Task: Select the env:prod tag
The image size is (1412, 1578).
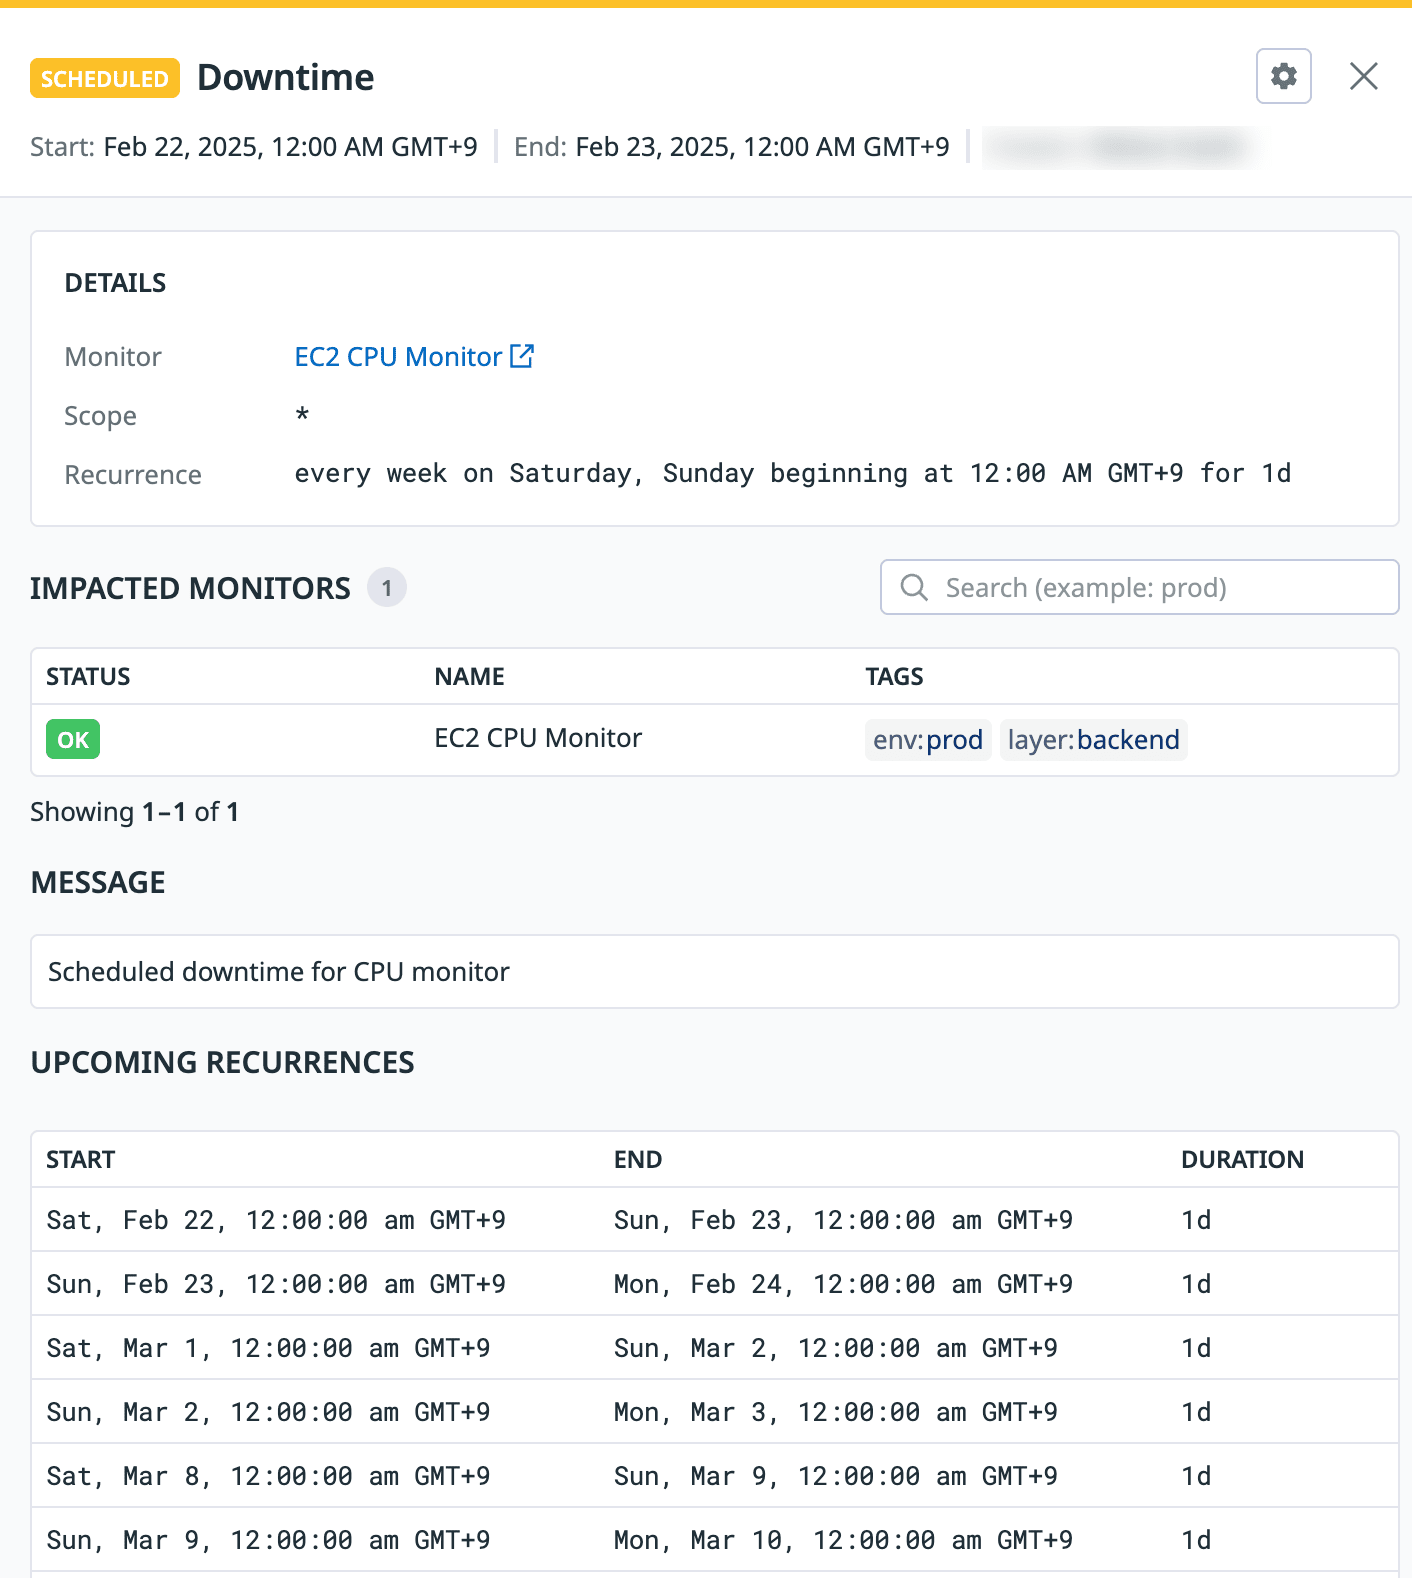Action: click(x=928, y=740)
